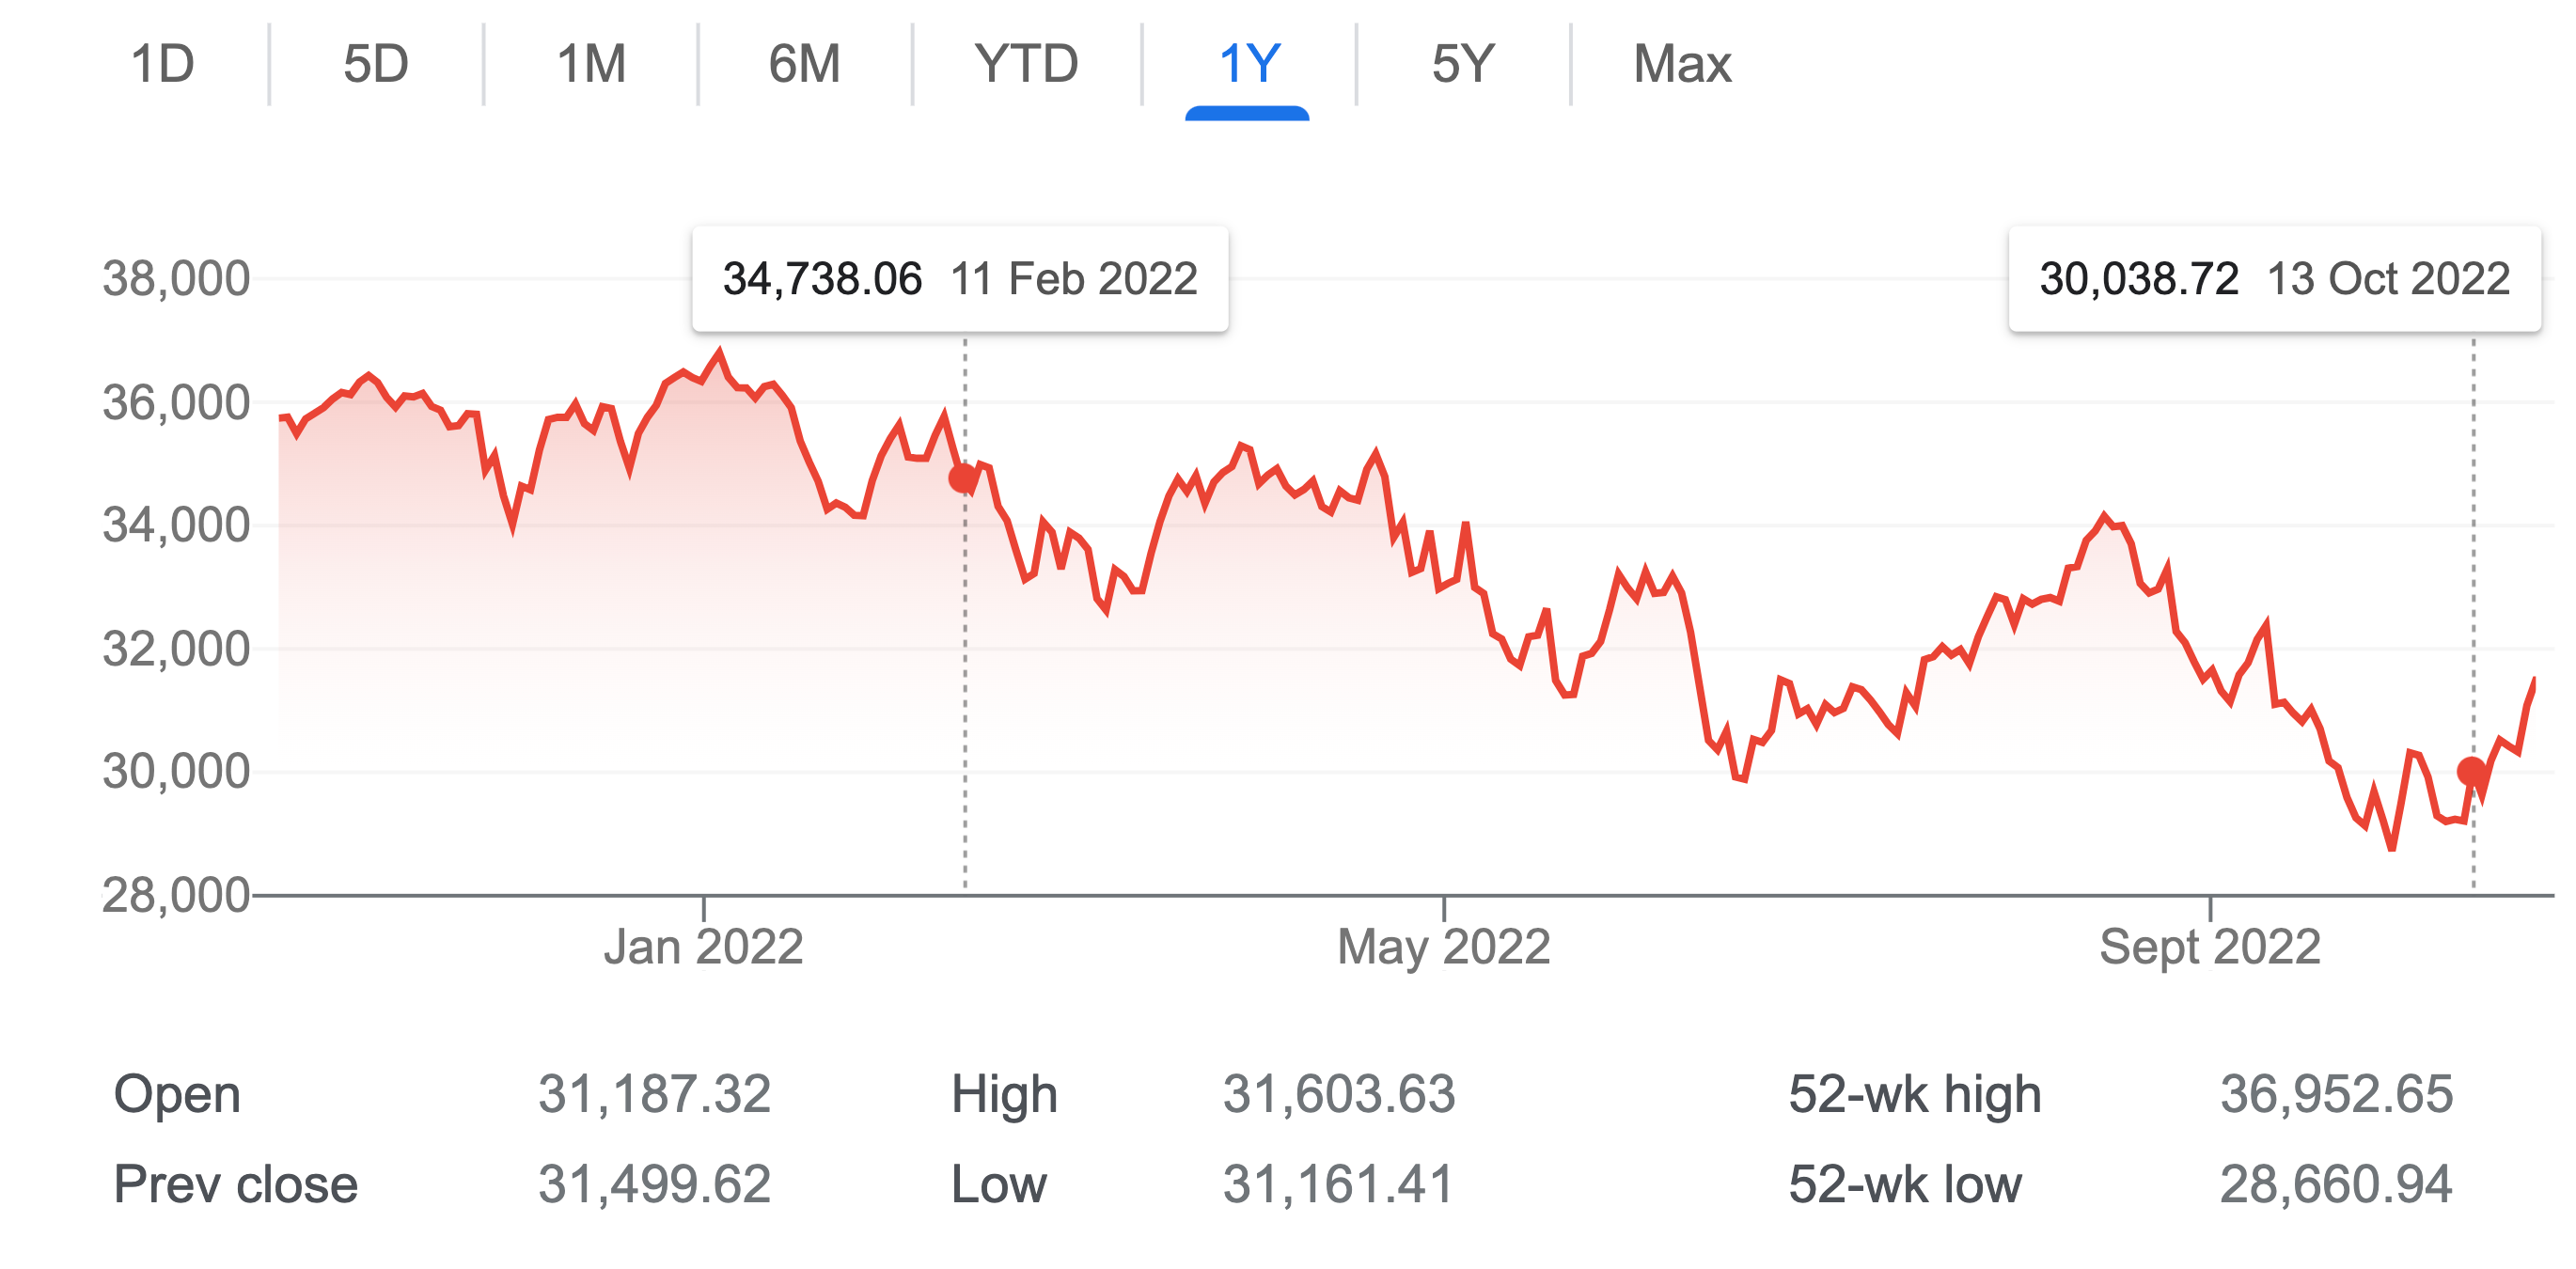2576x1269 pixels.
Task: Choose the Max range tab
Action: tap(1682, 65)
